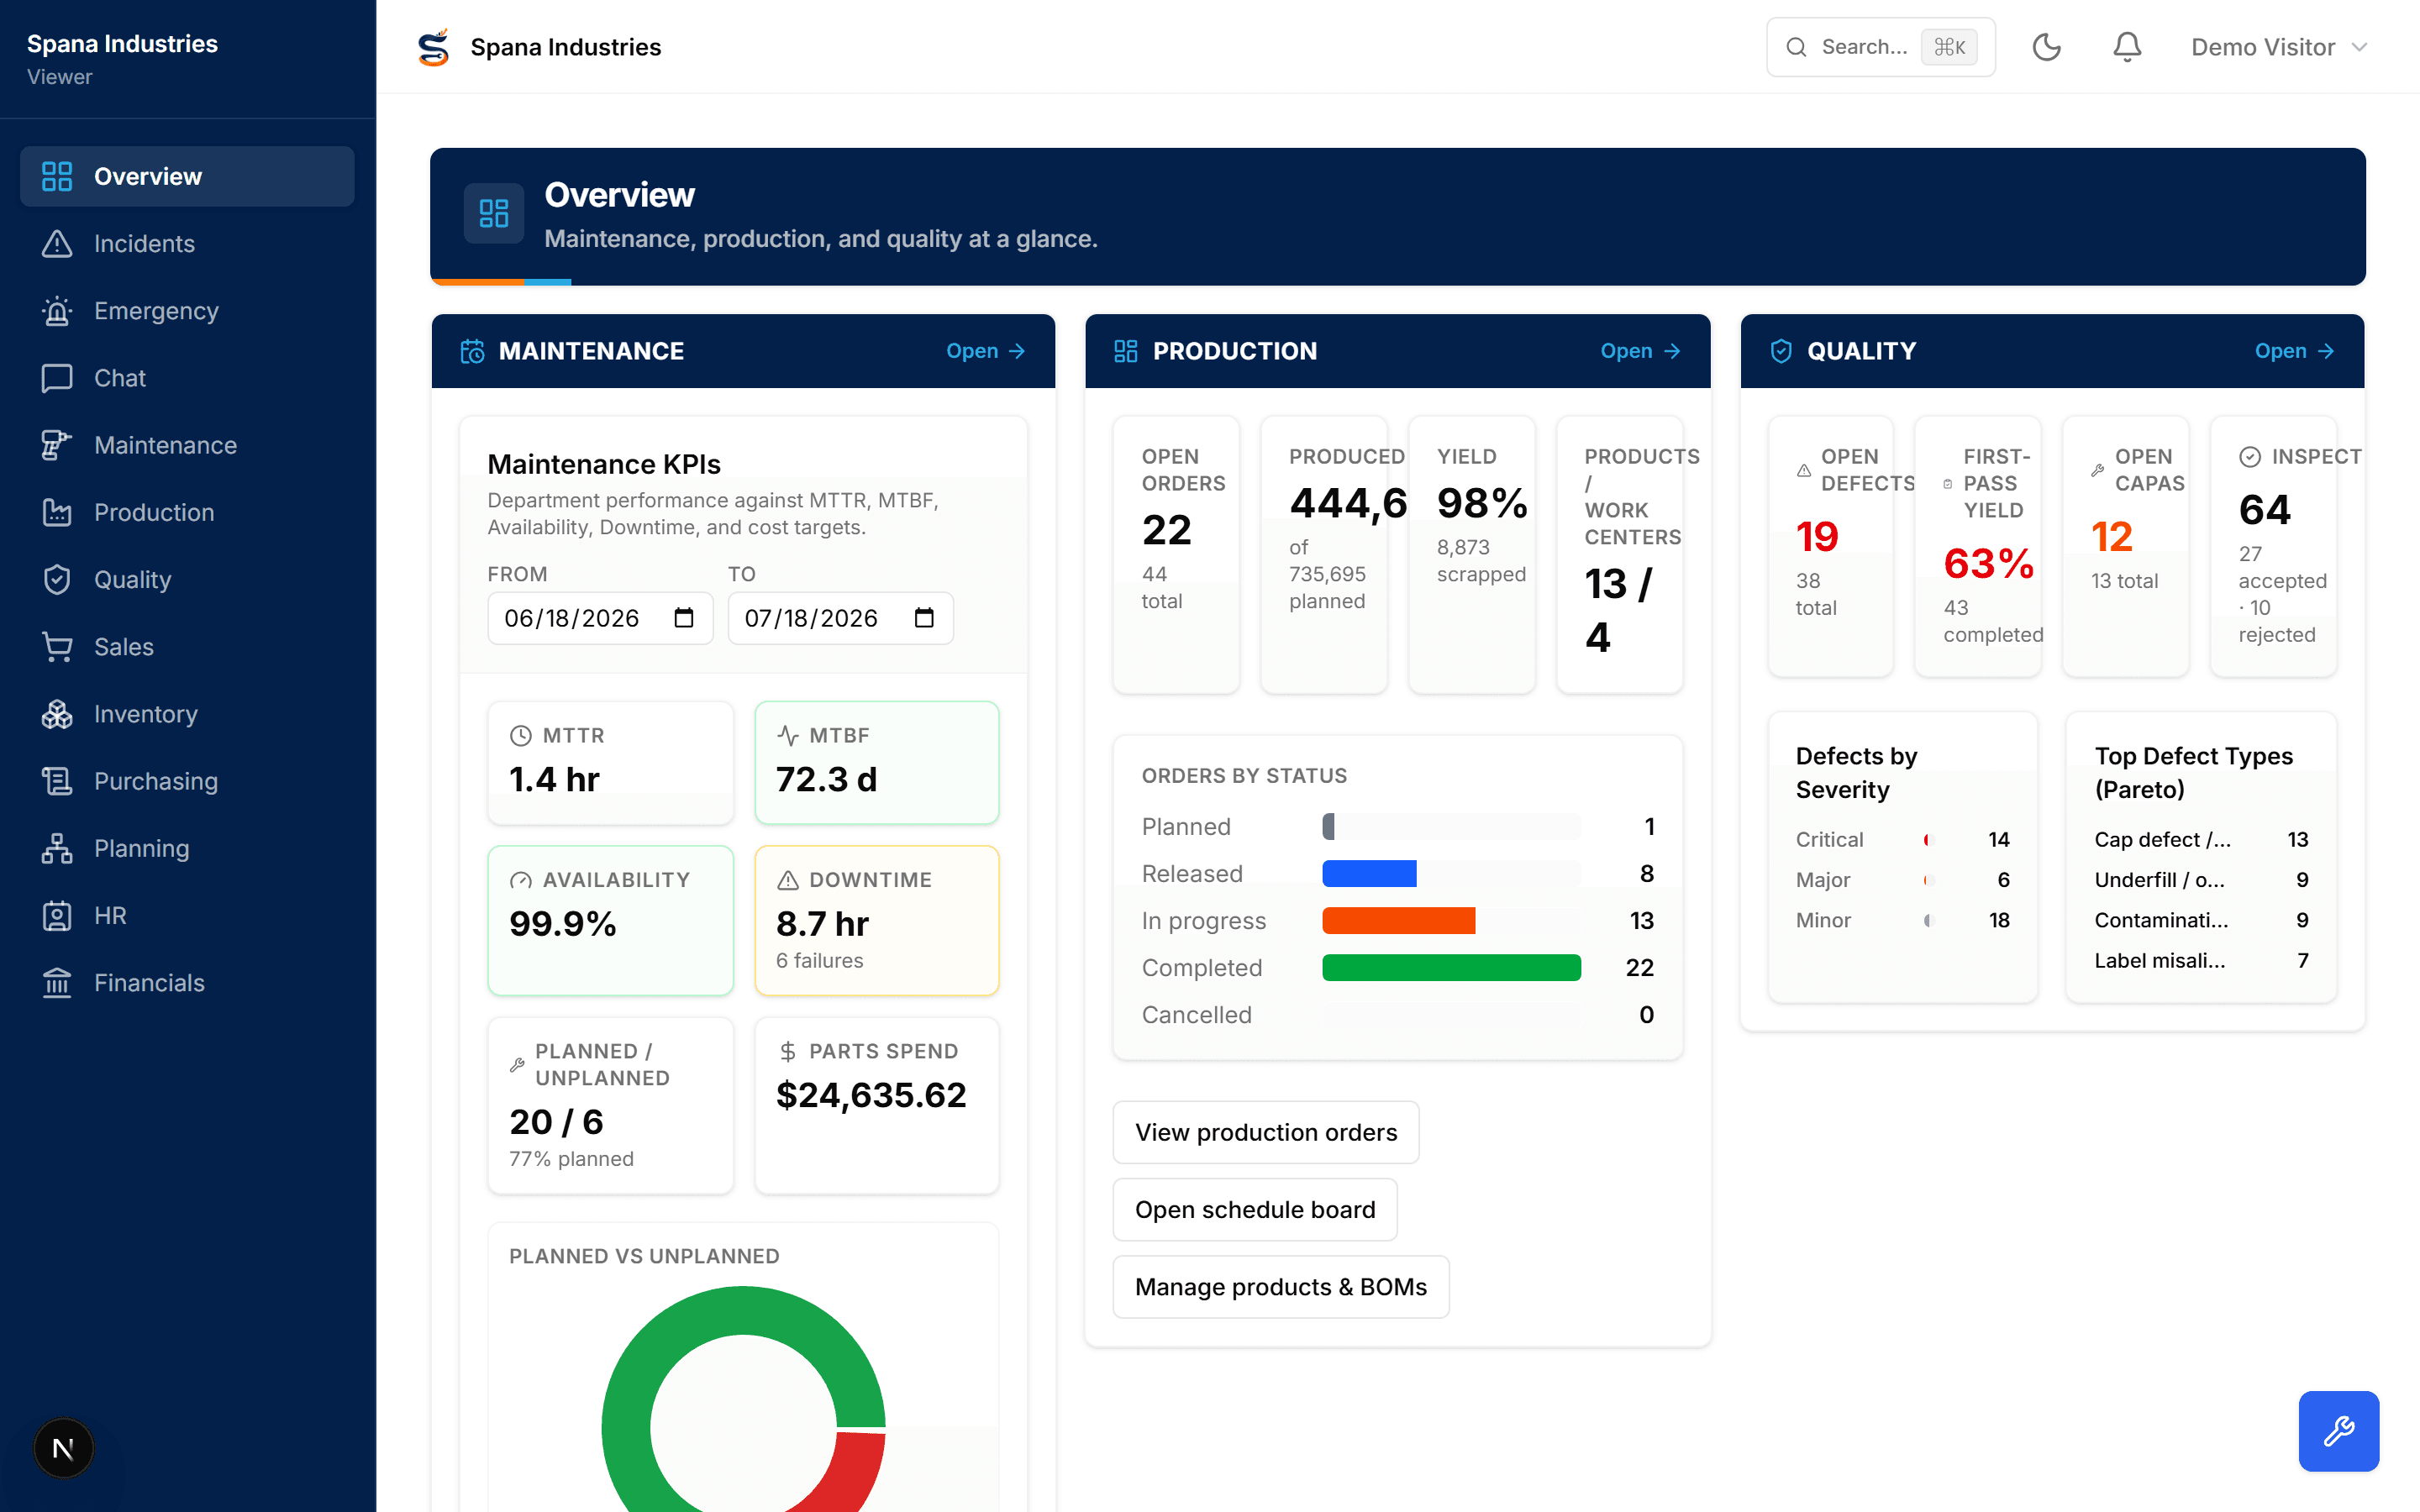Click the Planned orders status row

click(x=1397, y=826)
